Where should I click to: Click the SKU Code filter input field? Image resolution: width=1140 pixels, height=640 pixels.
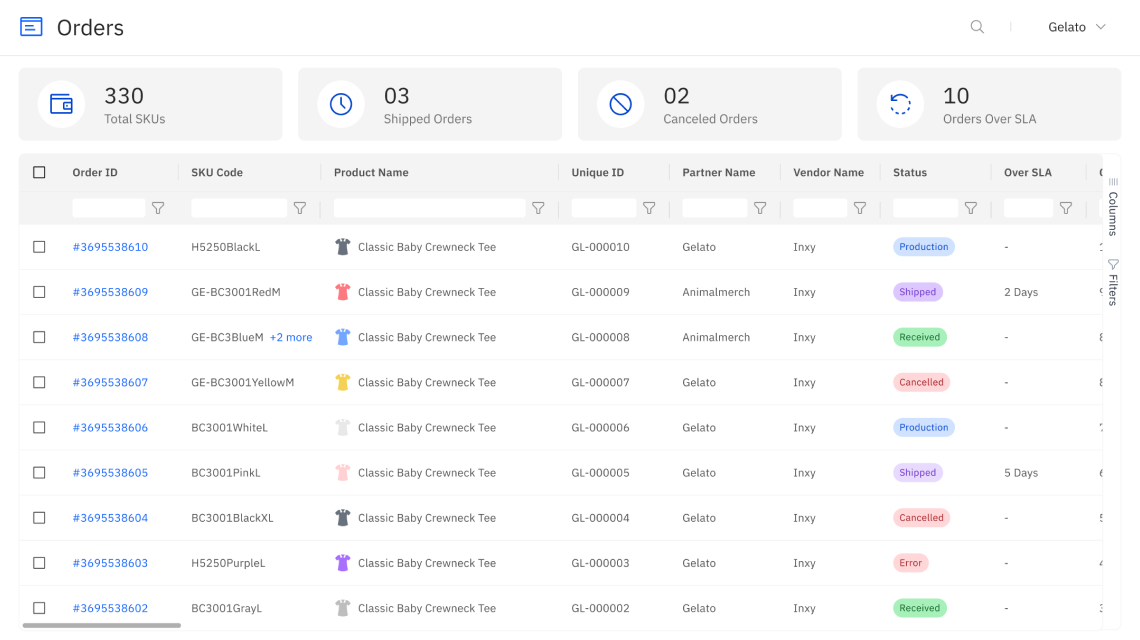[238, 208]
